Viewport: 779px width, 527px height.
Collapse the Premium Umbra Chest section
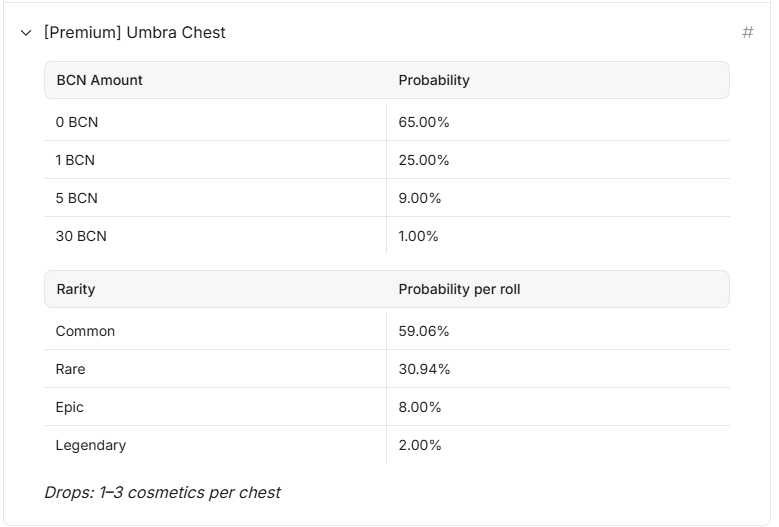(26, 33)
